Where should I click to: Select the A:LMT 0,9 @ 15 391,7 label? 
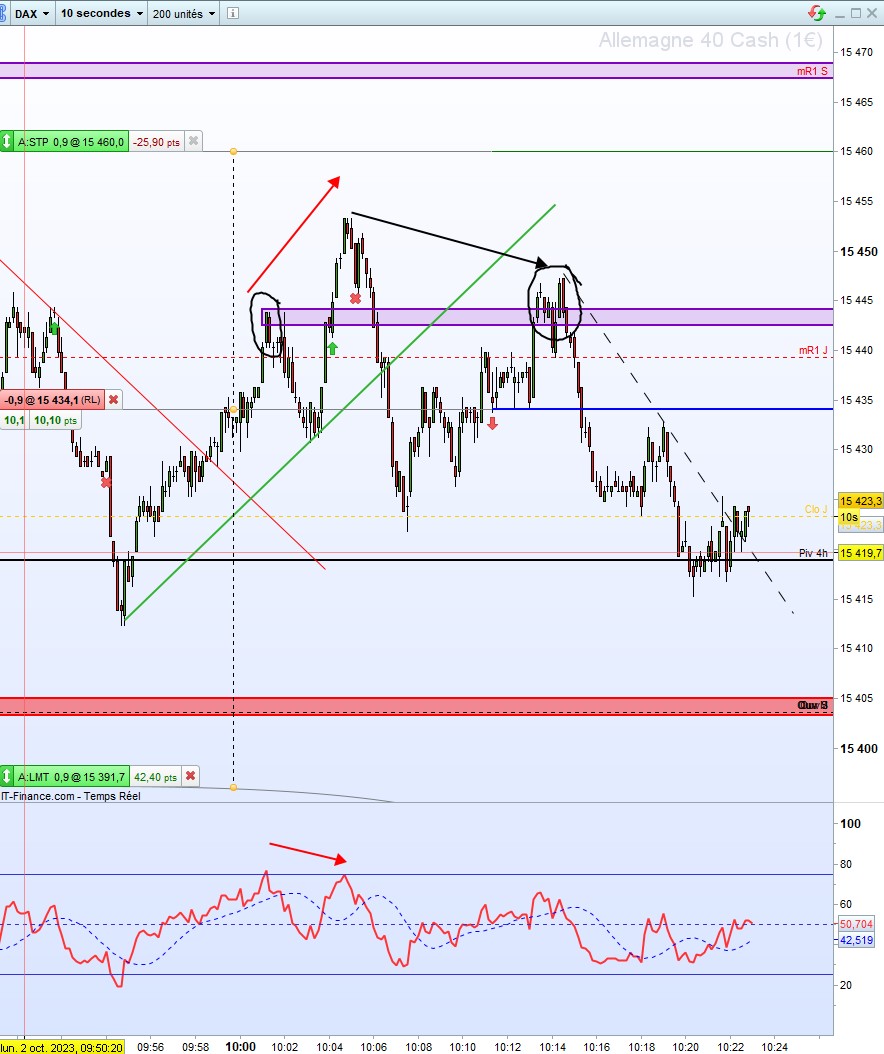(71, 777)
